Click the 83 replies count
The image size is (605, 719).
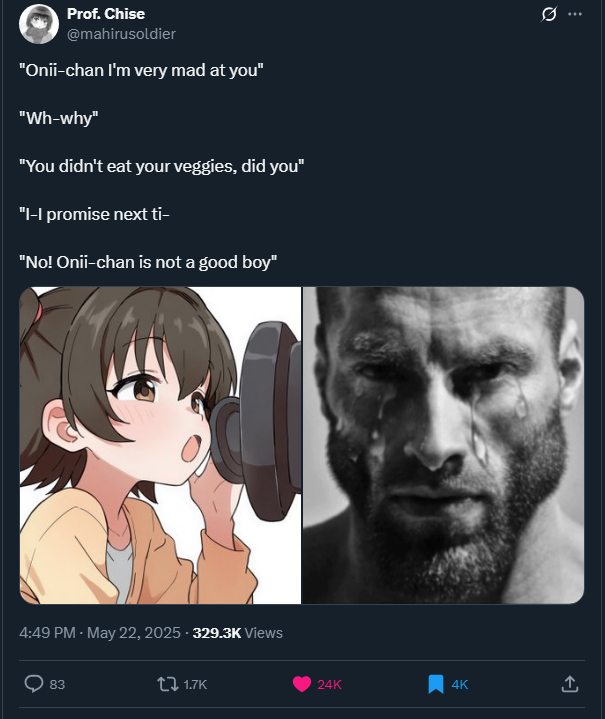57,685
